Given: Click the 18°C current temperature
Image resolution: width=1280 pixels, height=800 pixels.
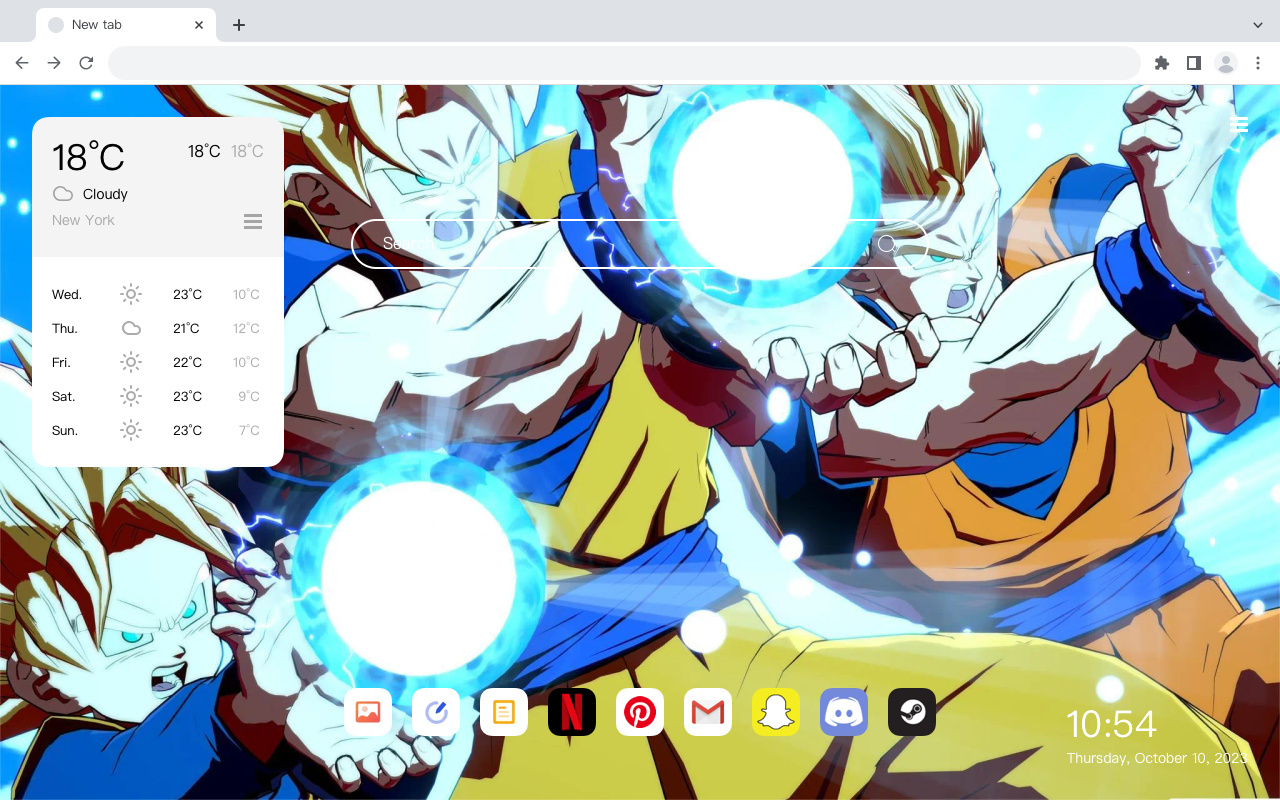Looking at the screenshot, I should click(88, 157).
